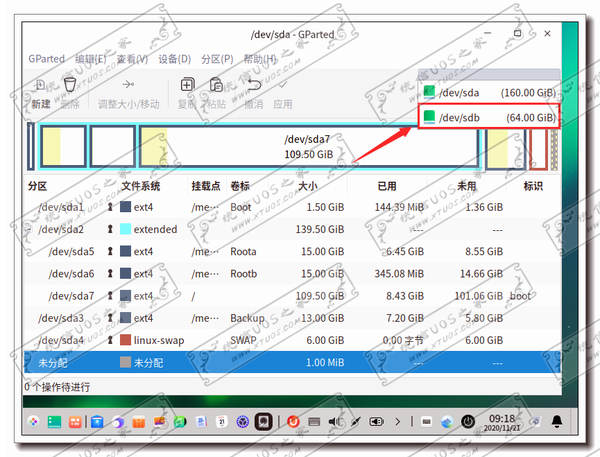Click the New partition (新建) toolbar icon

(39, 86)
